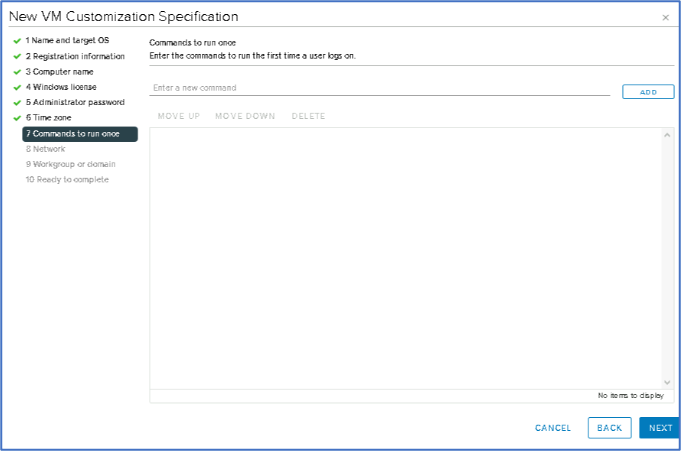Jump to the Computer name step

click(x=62, y=71)
